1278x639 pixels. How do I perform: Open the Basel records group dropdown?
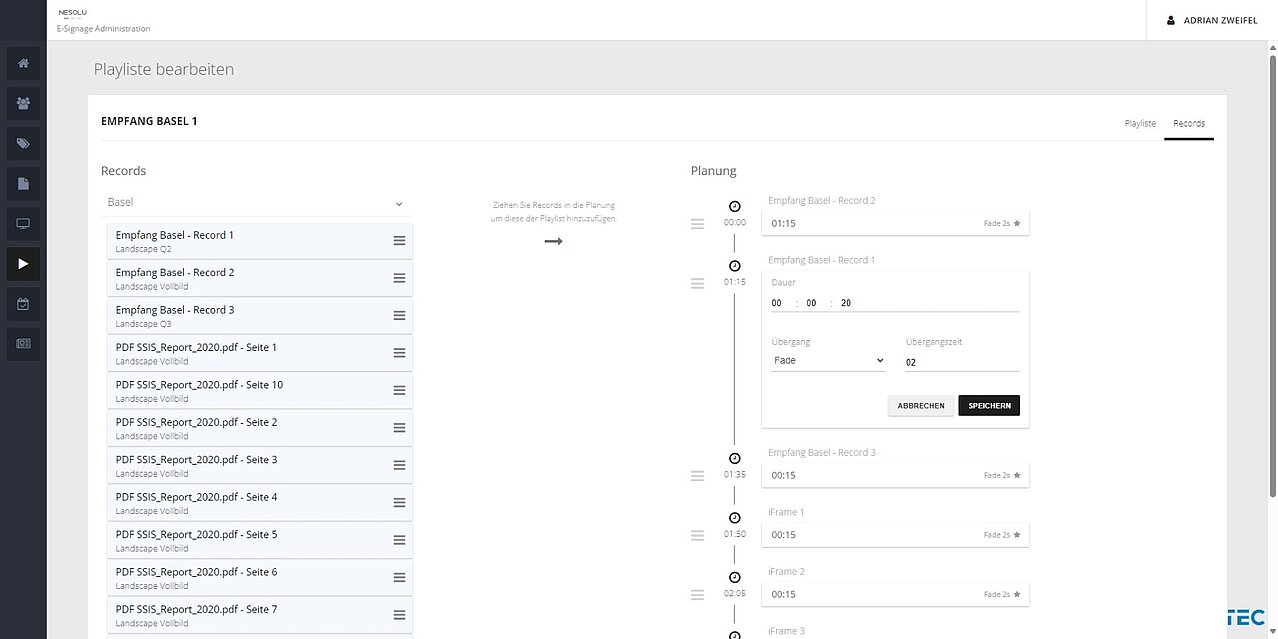[x=257, y=203]
